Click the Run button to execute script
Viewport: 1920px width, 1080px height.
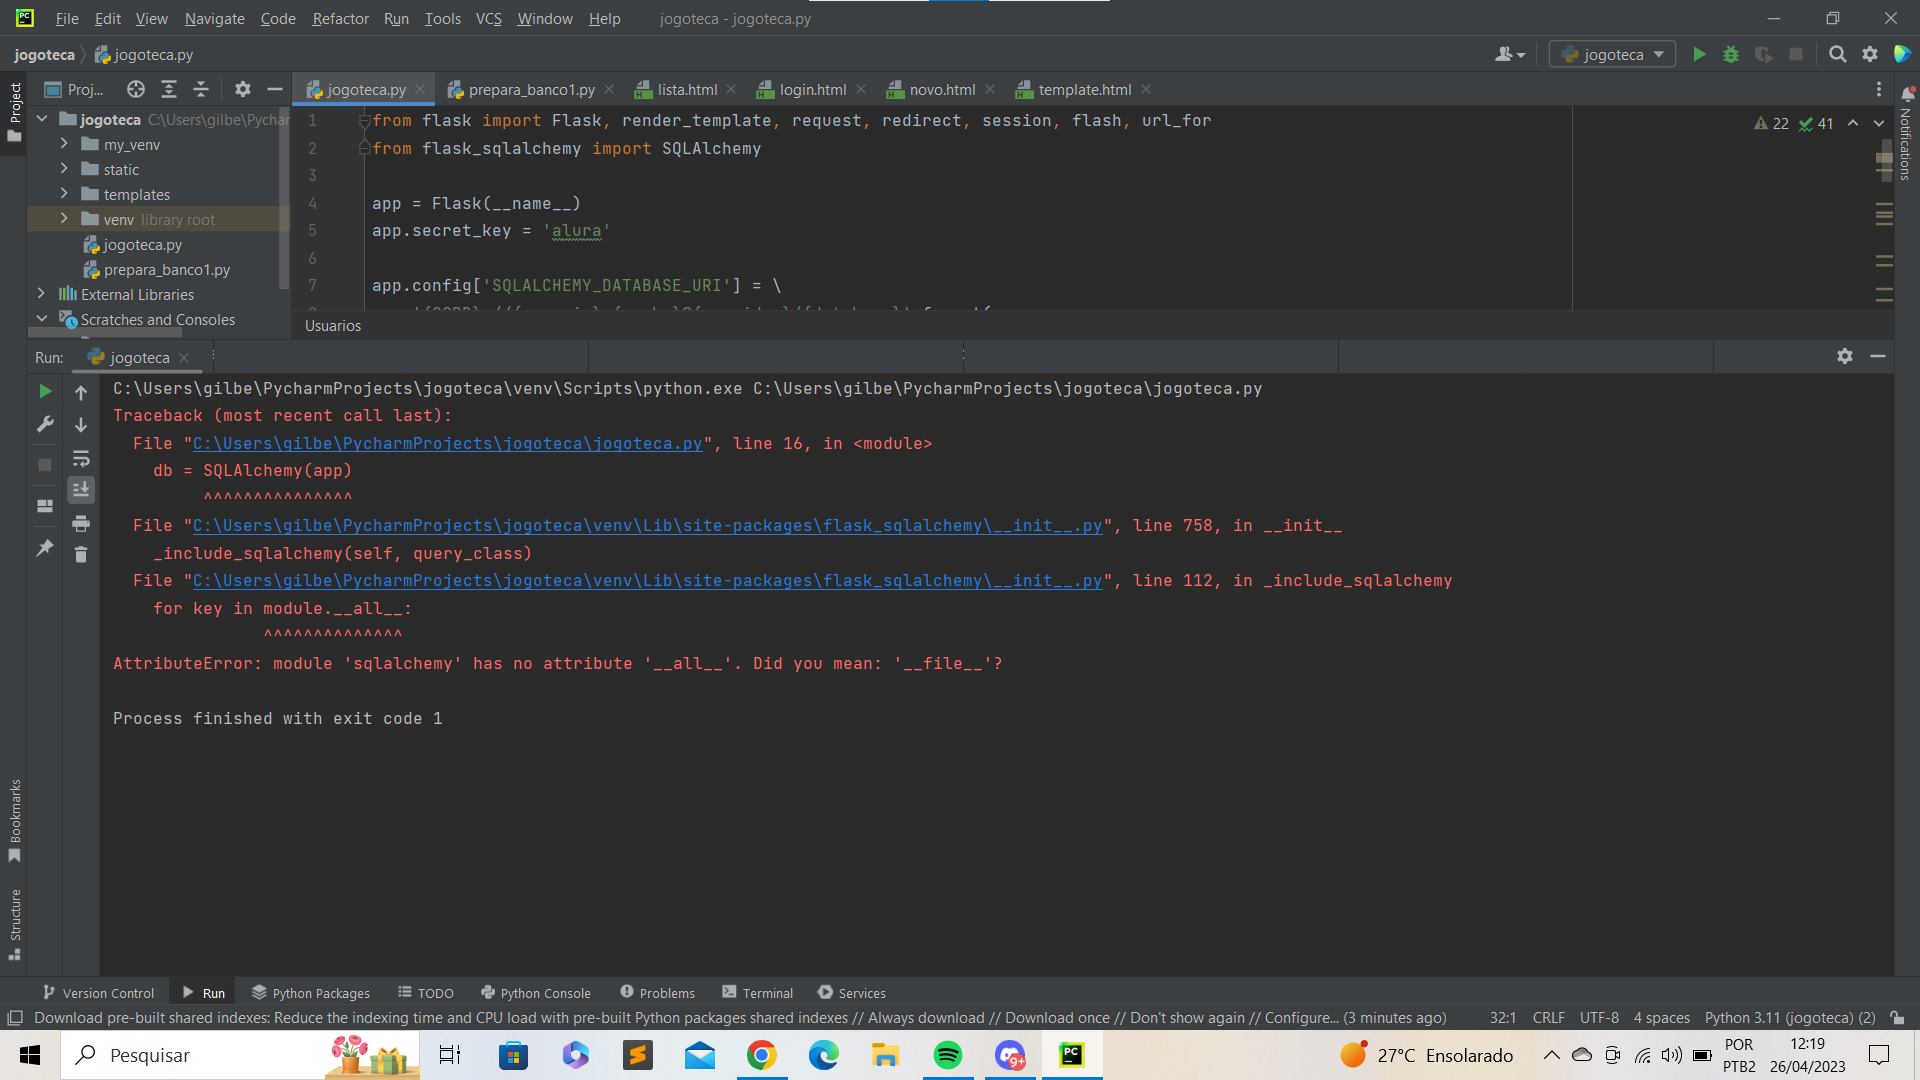pos(1698,54)
